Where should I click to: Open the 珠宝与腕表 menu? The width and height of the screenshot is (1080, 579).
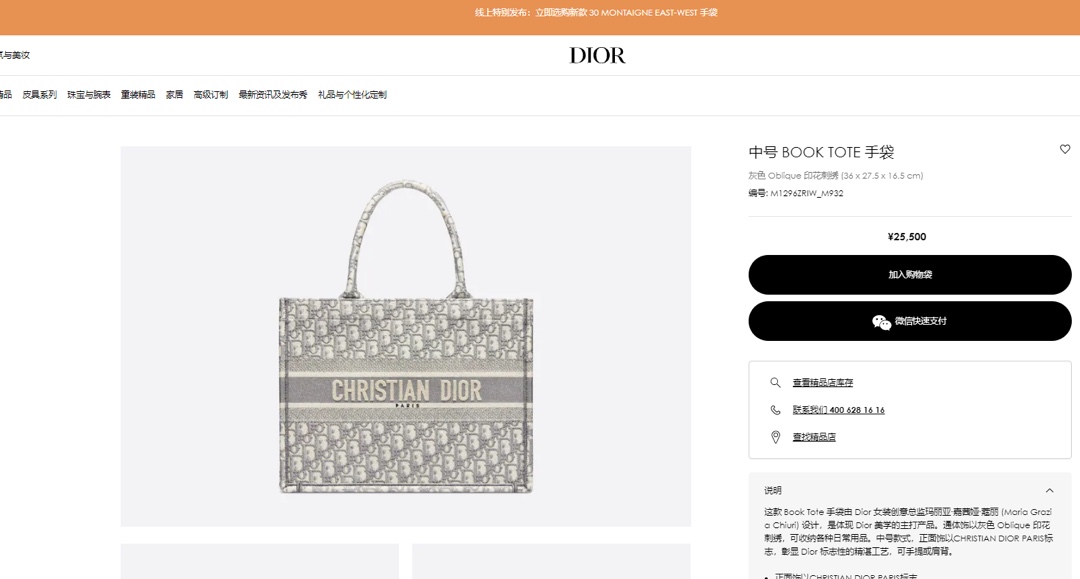(x=89, y=95)
